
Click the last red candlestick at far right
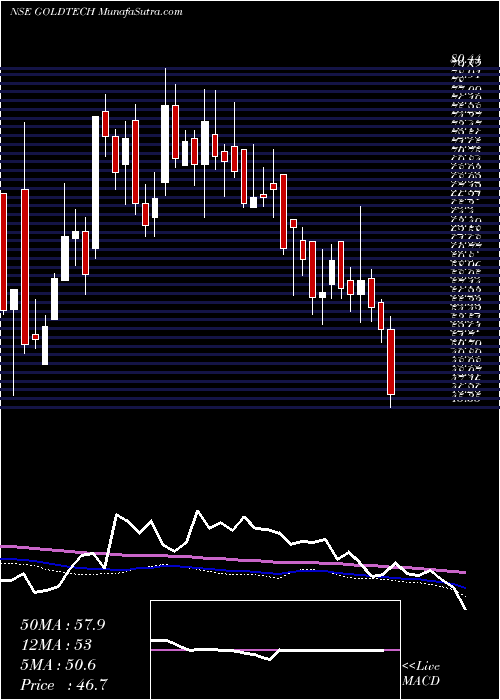(391, 362)
